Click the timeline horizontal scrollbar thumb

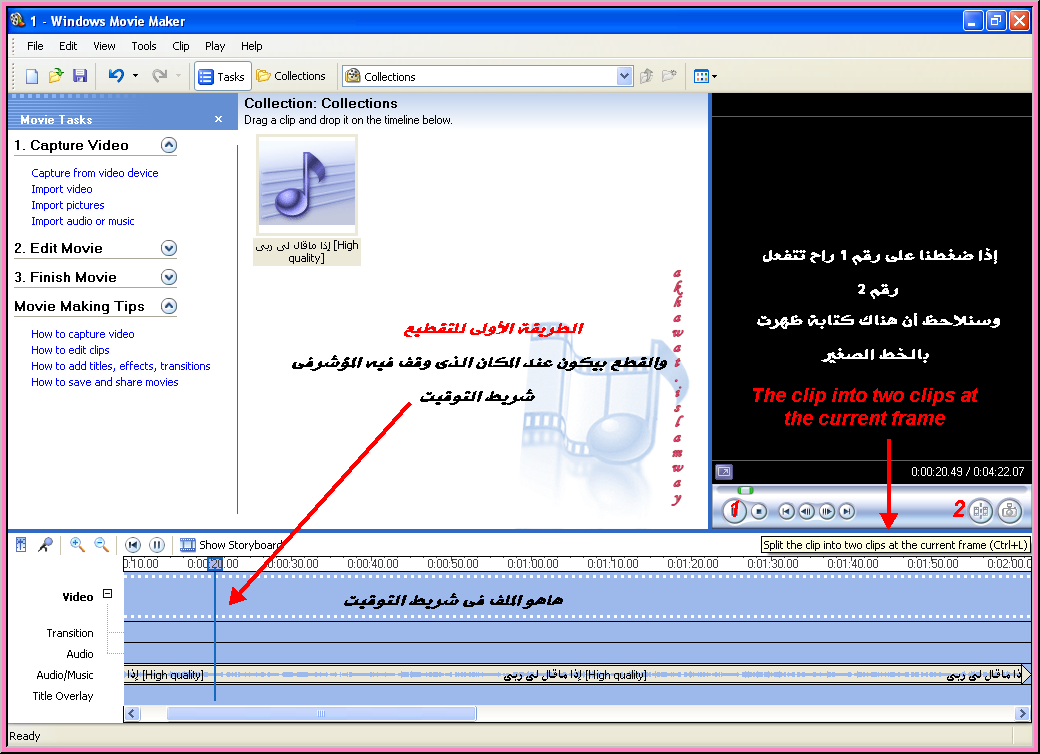coord(322,714)
